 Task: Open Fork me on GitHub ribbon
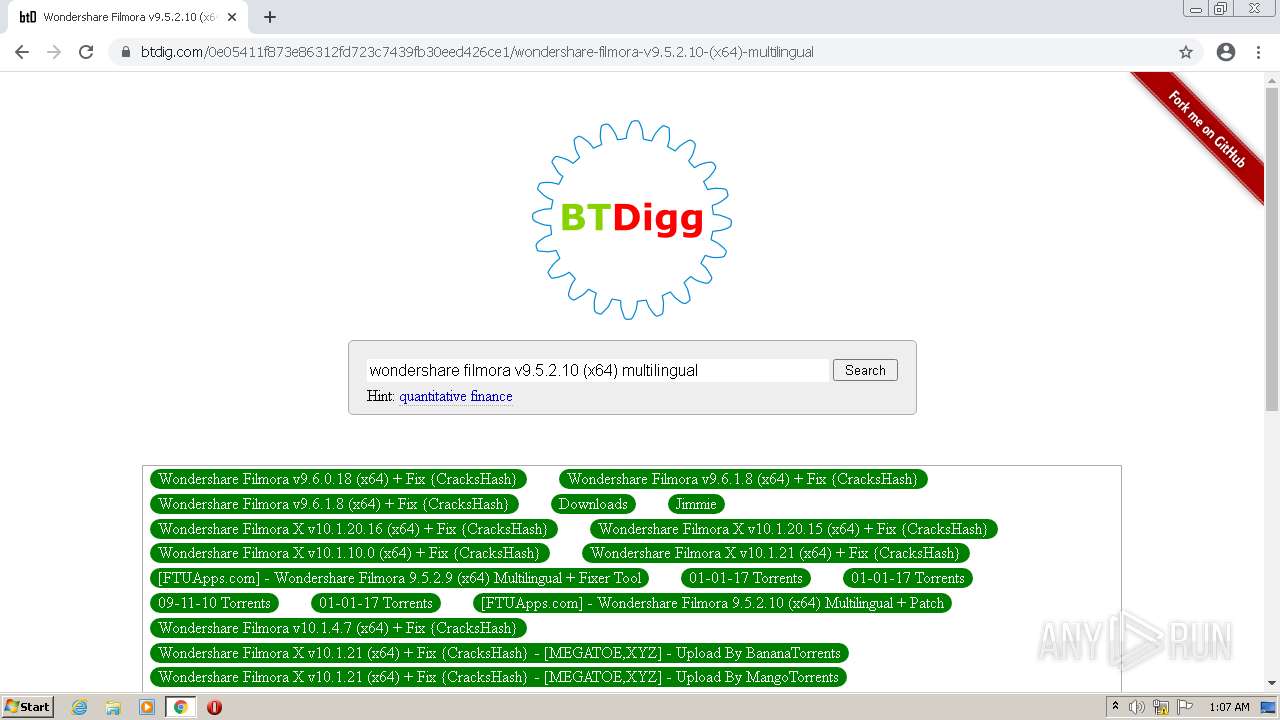(1206, 130)
